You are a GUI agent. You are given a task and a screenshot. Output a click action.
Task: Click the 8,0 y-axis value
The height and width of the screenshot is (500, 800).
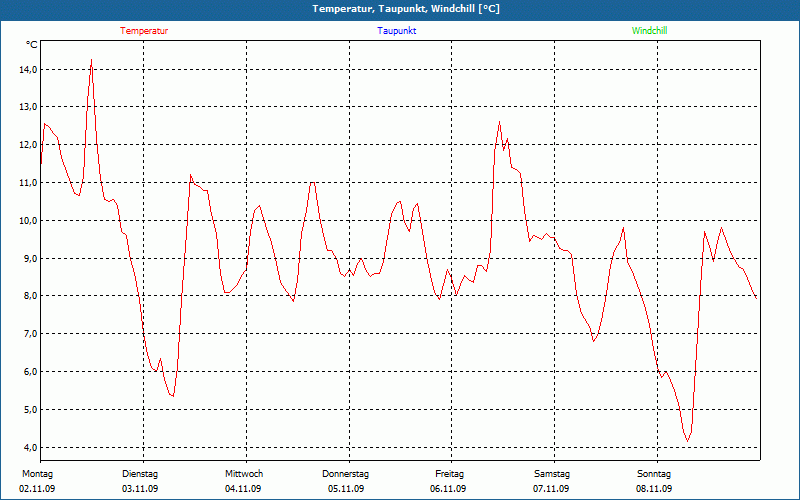tap(31, 296)
